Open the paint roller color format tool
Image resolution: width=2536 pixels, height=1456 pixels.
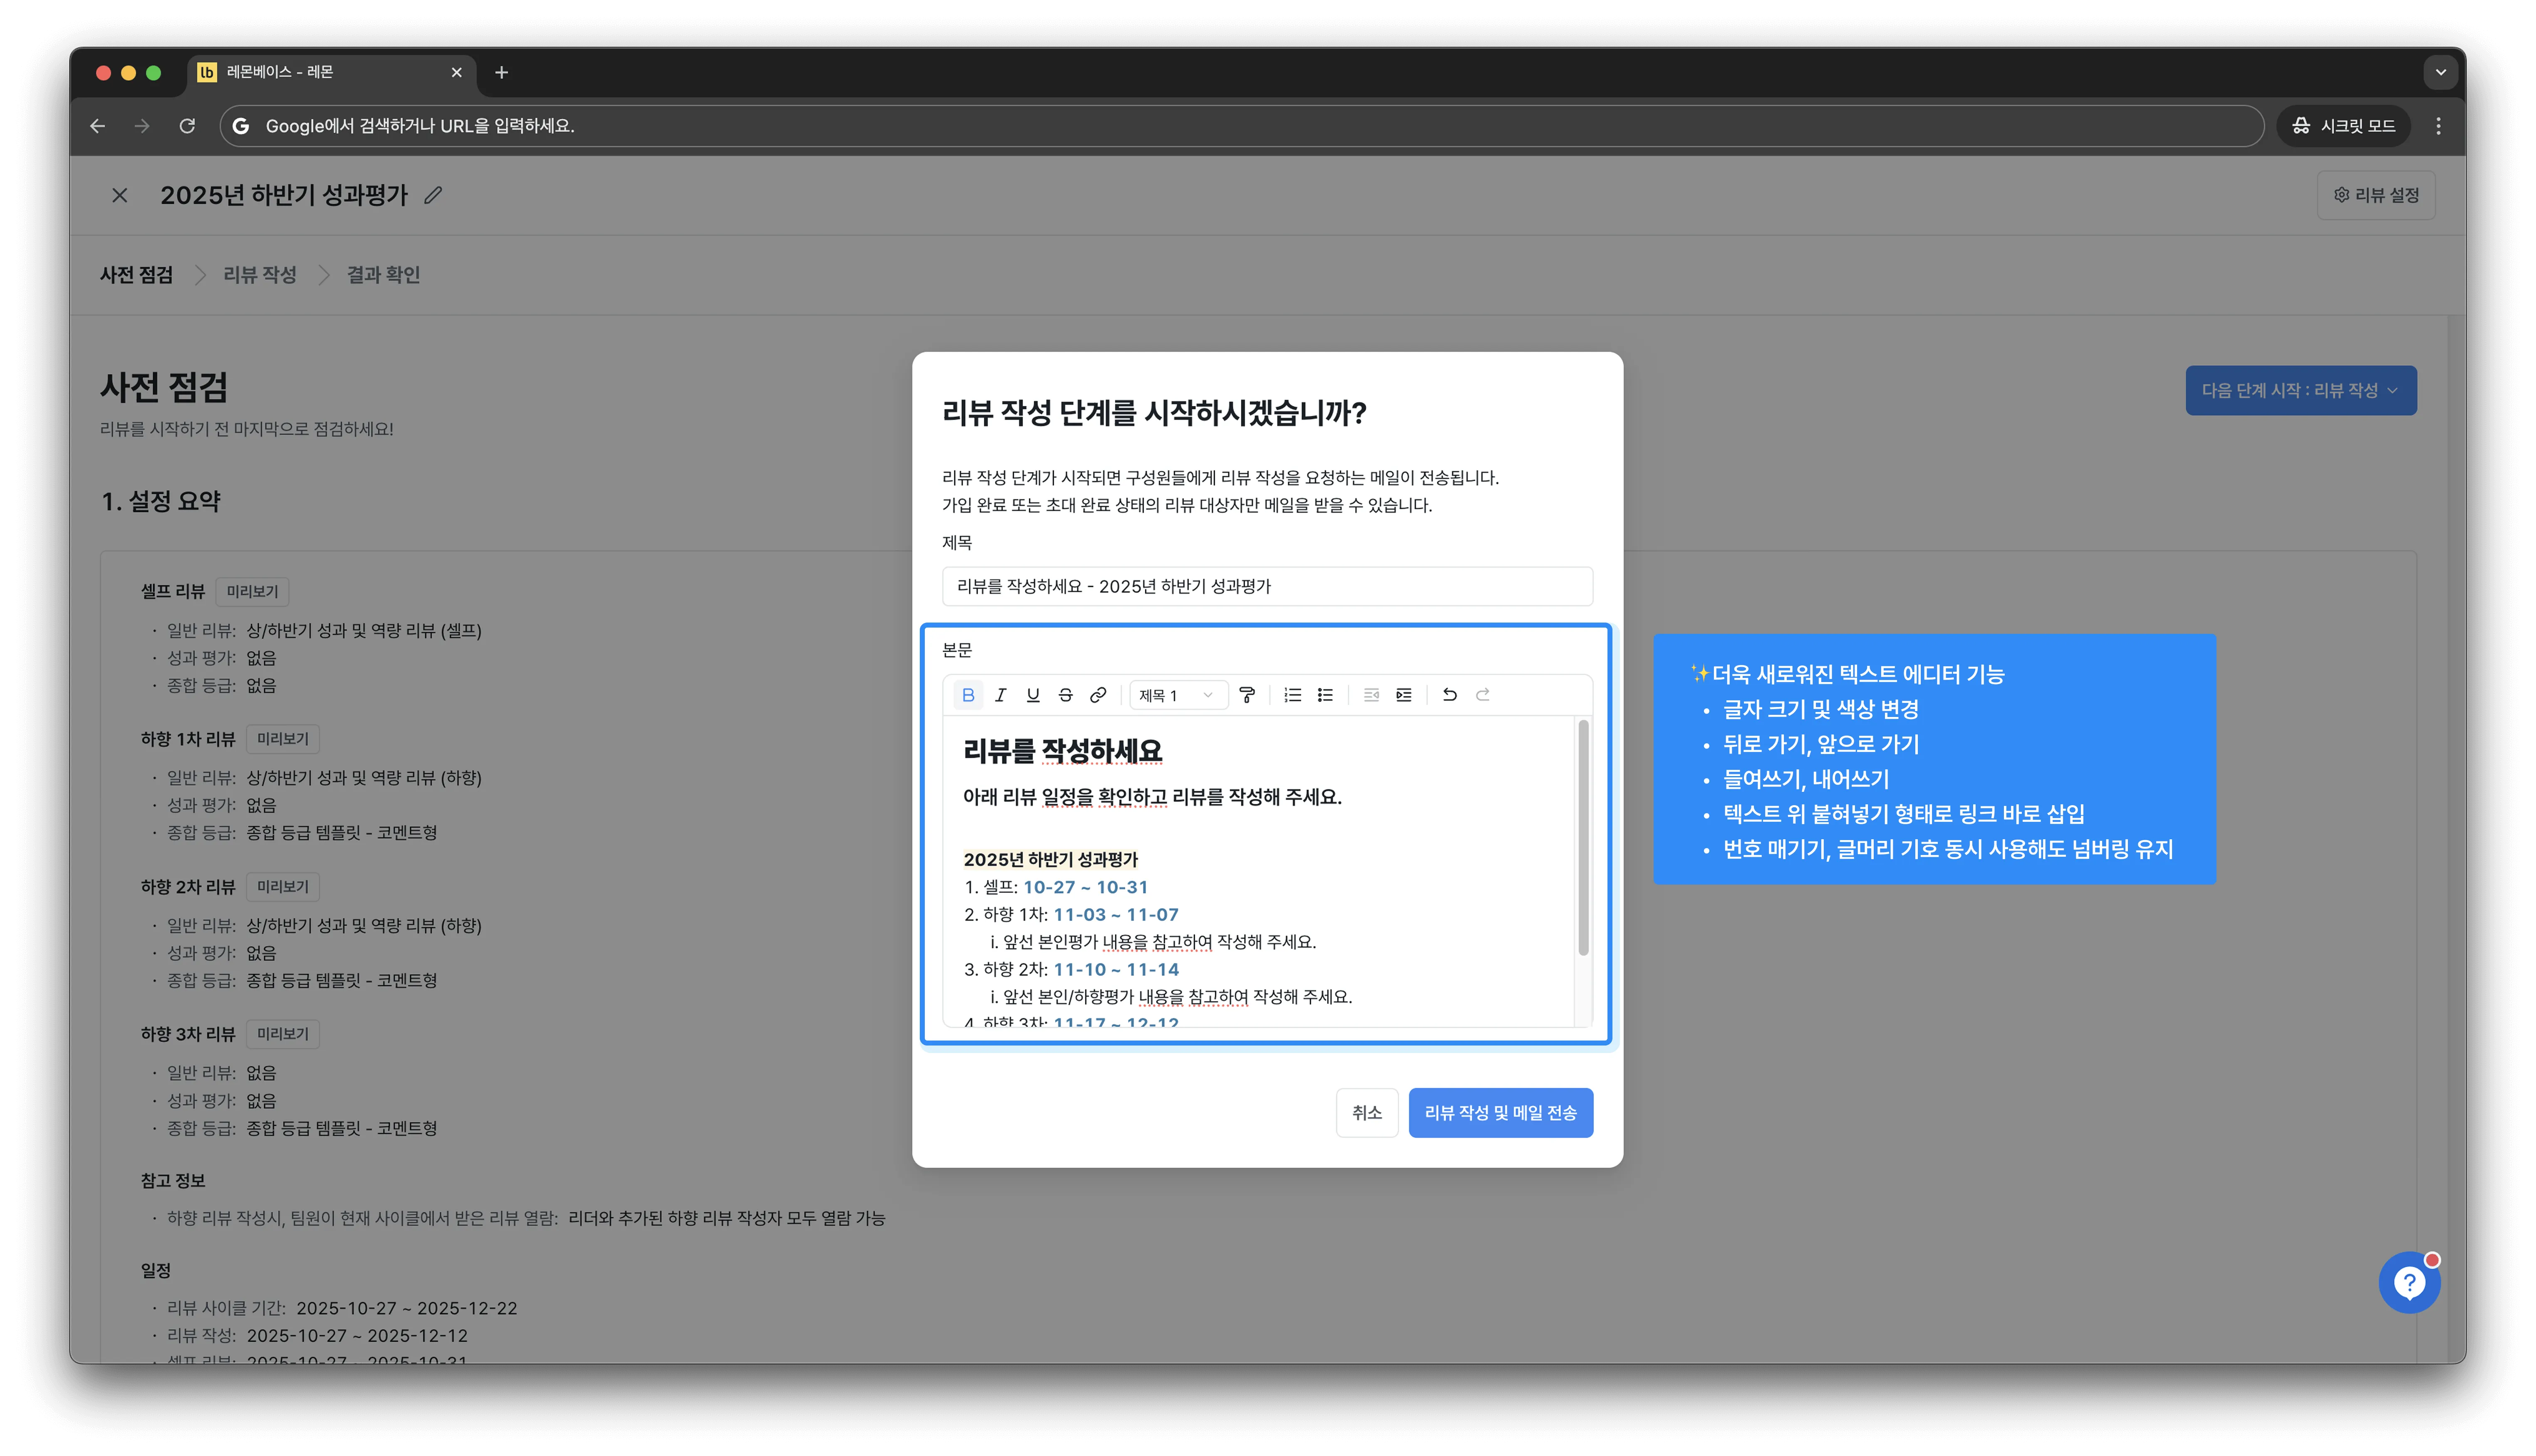[1247, 695]
